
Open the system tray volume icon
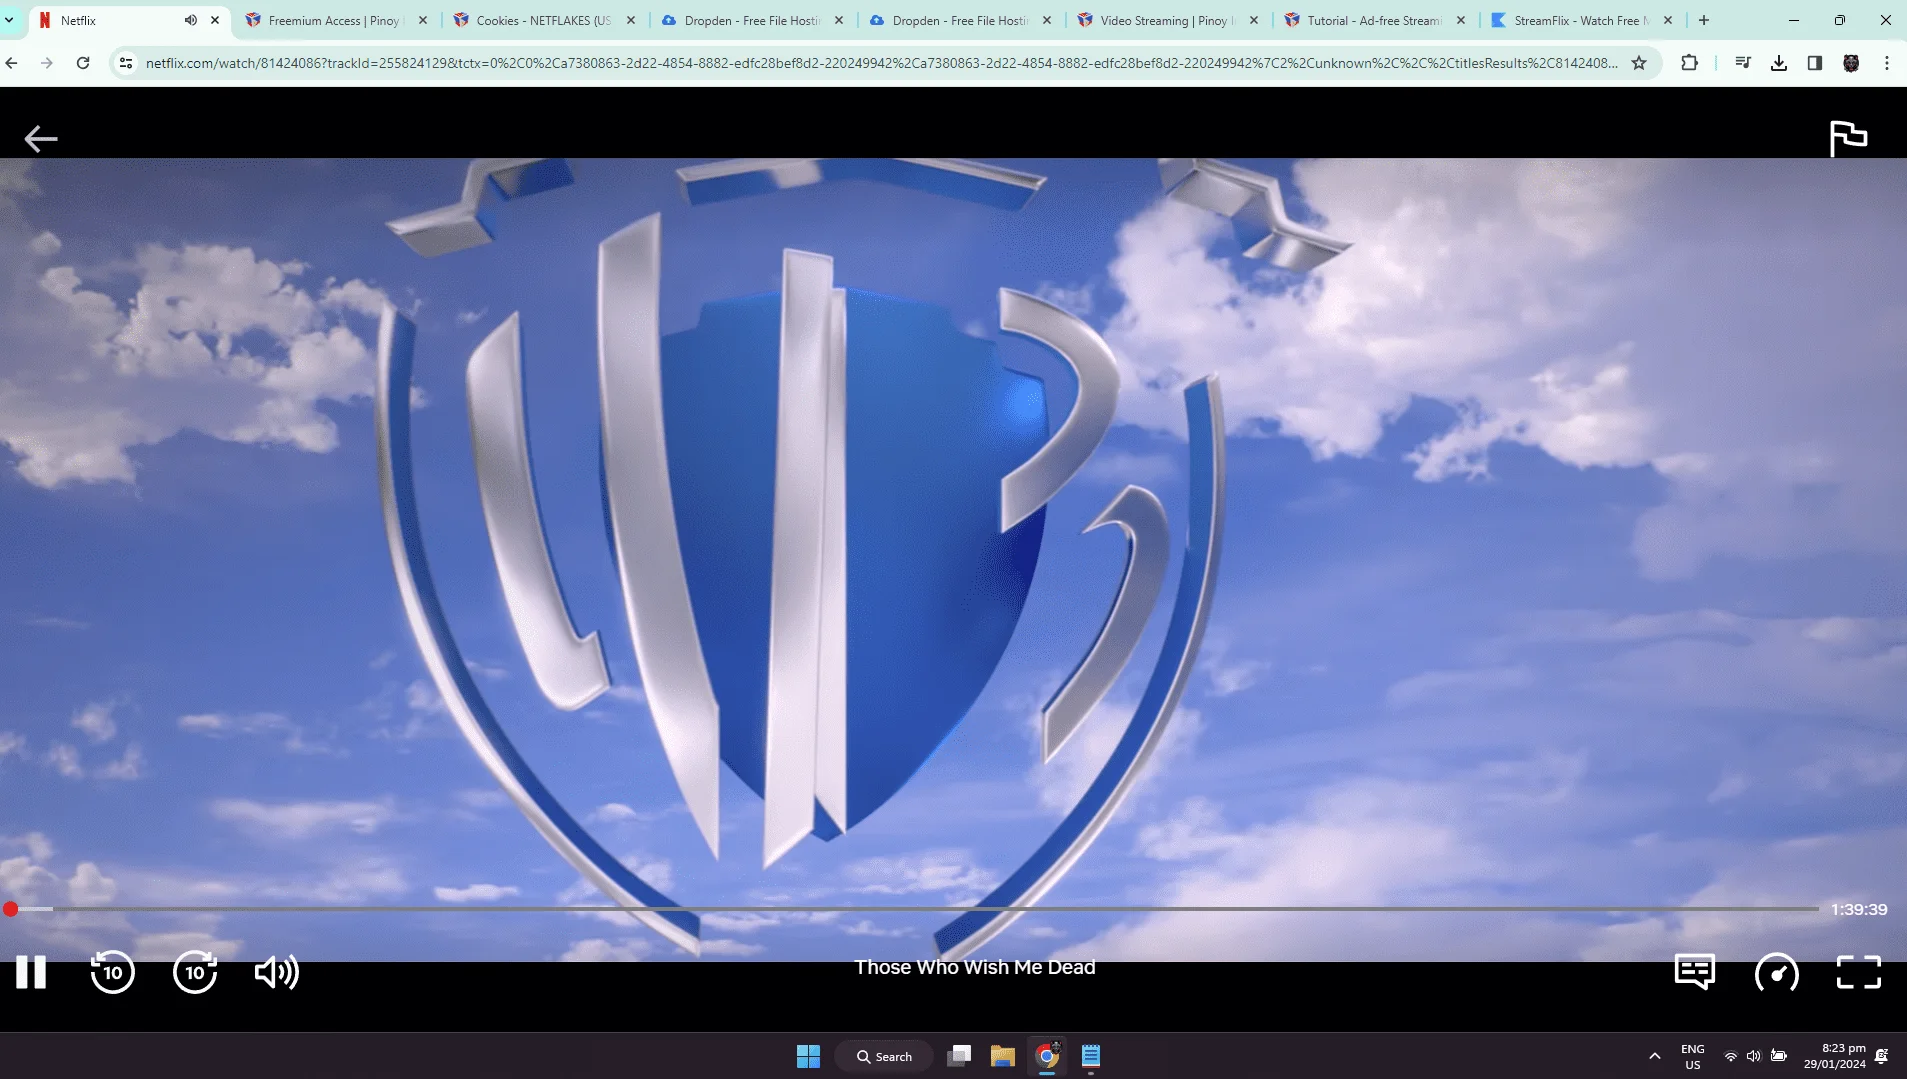[1753, 1056]
